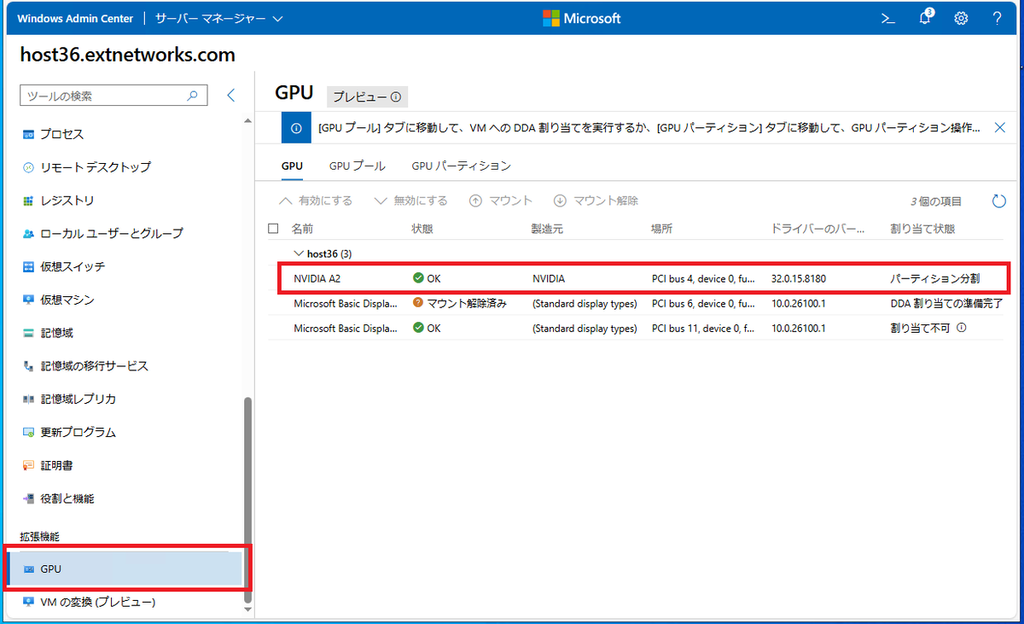Click the sidebar scrollbar thumb
The height and width of the screenshot is (624, 1024).
pyautogui.click(x=248, y=500)
